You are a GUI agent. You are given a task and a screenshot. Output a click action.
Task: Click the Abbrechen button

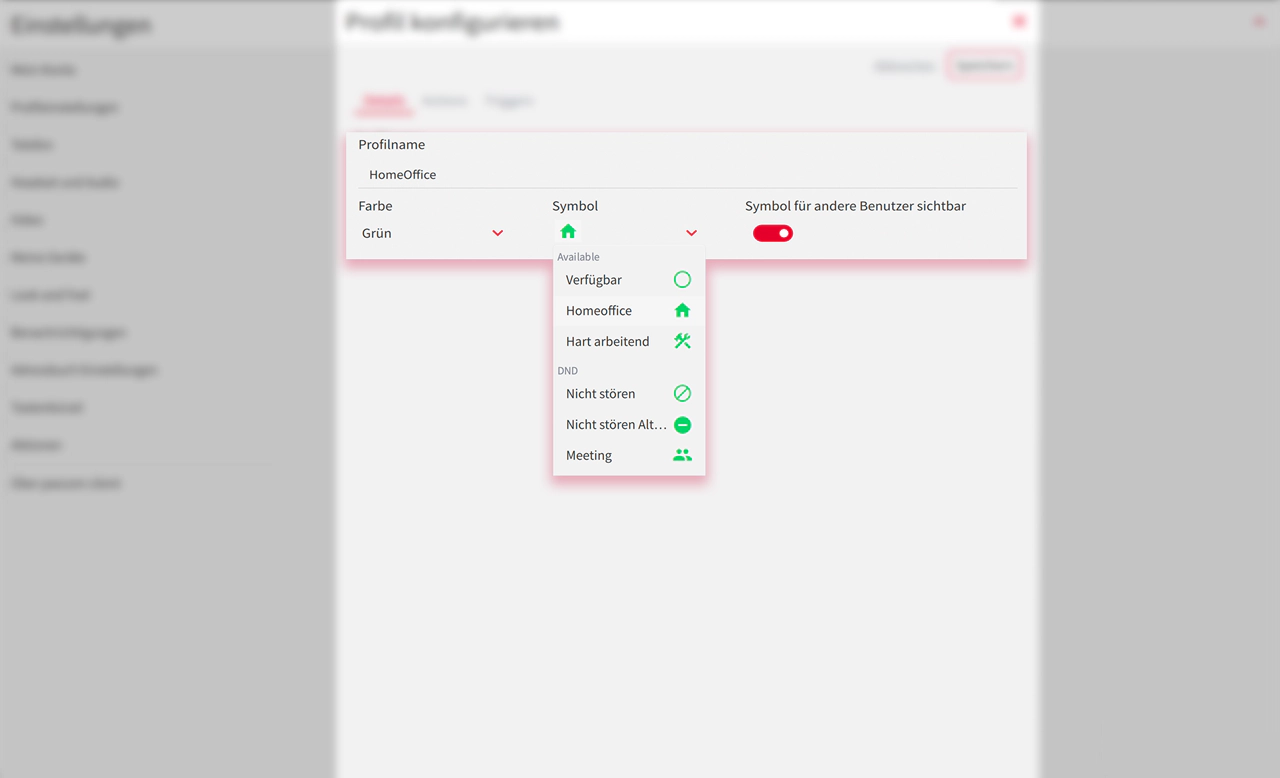(x=903, y=64)
